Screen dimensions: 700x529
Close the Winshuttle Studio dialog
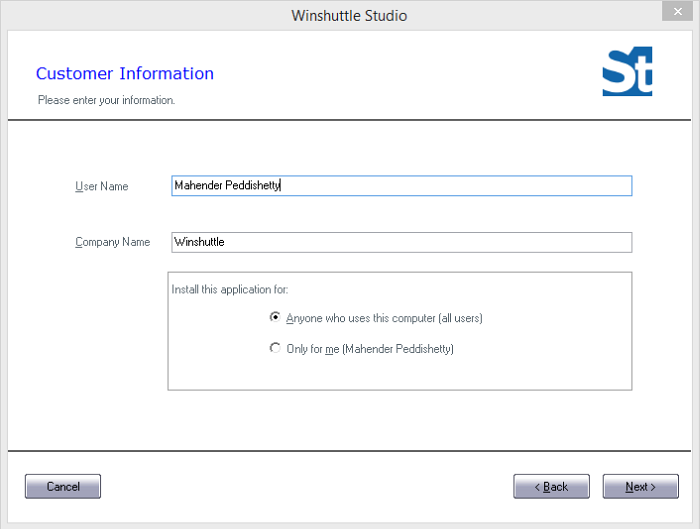coord(677,11)
